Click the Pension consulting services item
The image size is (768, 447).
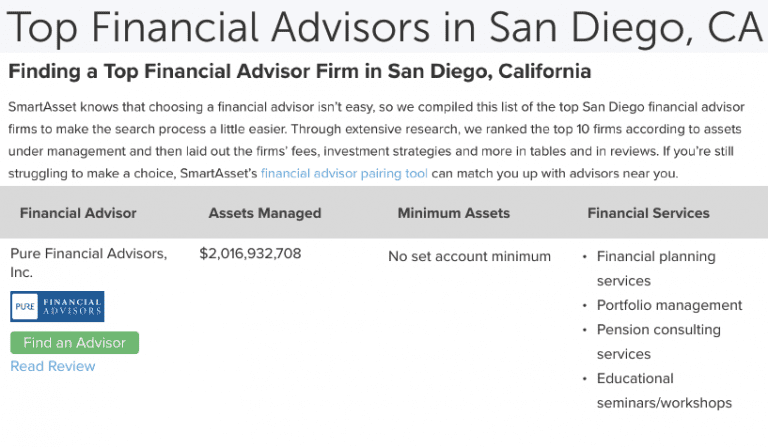pos(658,342)
